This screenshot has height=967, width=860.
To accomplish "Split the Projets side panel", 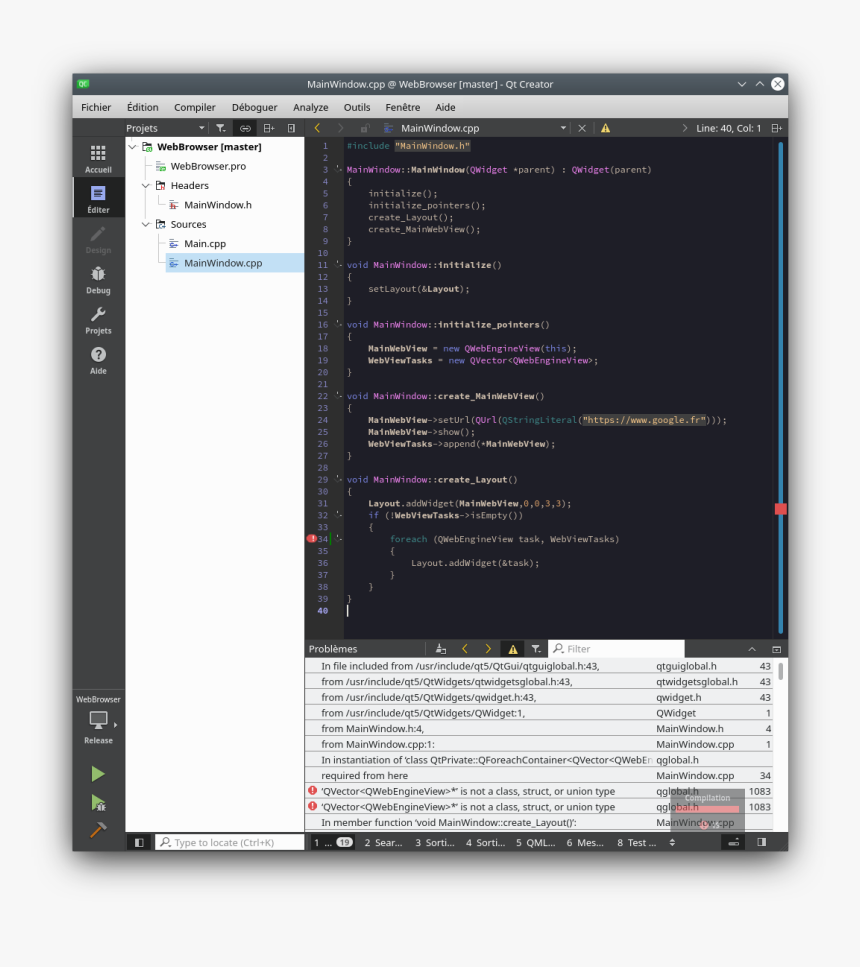I will [x=269, y=128].
